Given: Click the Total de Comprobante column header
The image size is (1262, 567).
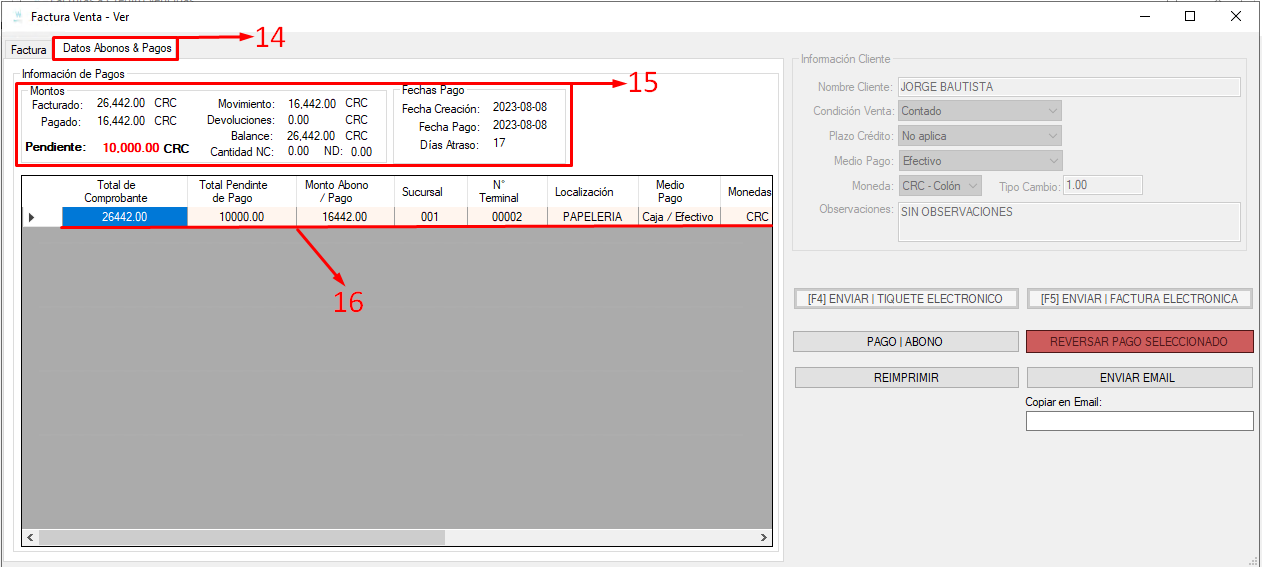Looking at the screenshot, I should (x=124, y=192).
